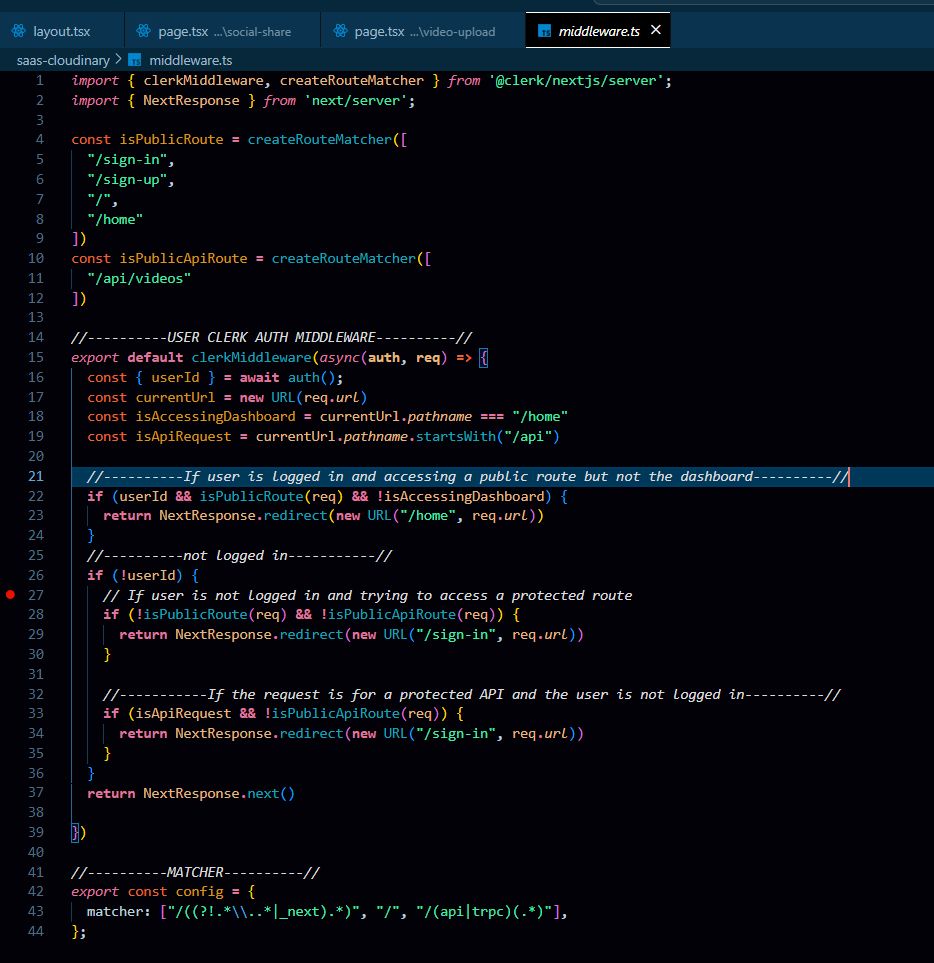Click the React icon on social-share page.tsx tab
Image resolution: width=934 pixels, height=963 pixels.
(x=143, y=31)
